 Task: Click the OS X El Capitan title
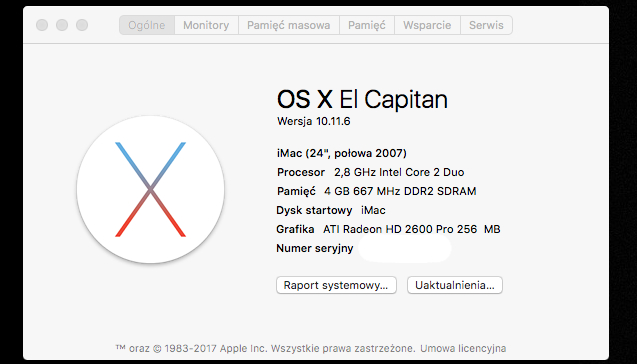point(362,99)
